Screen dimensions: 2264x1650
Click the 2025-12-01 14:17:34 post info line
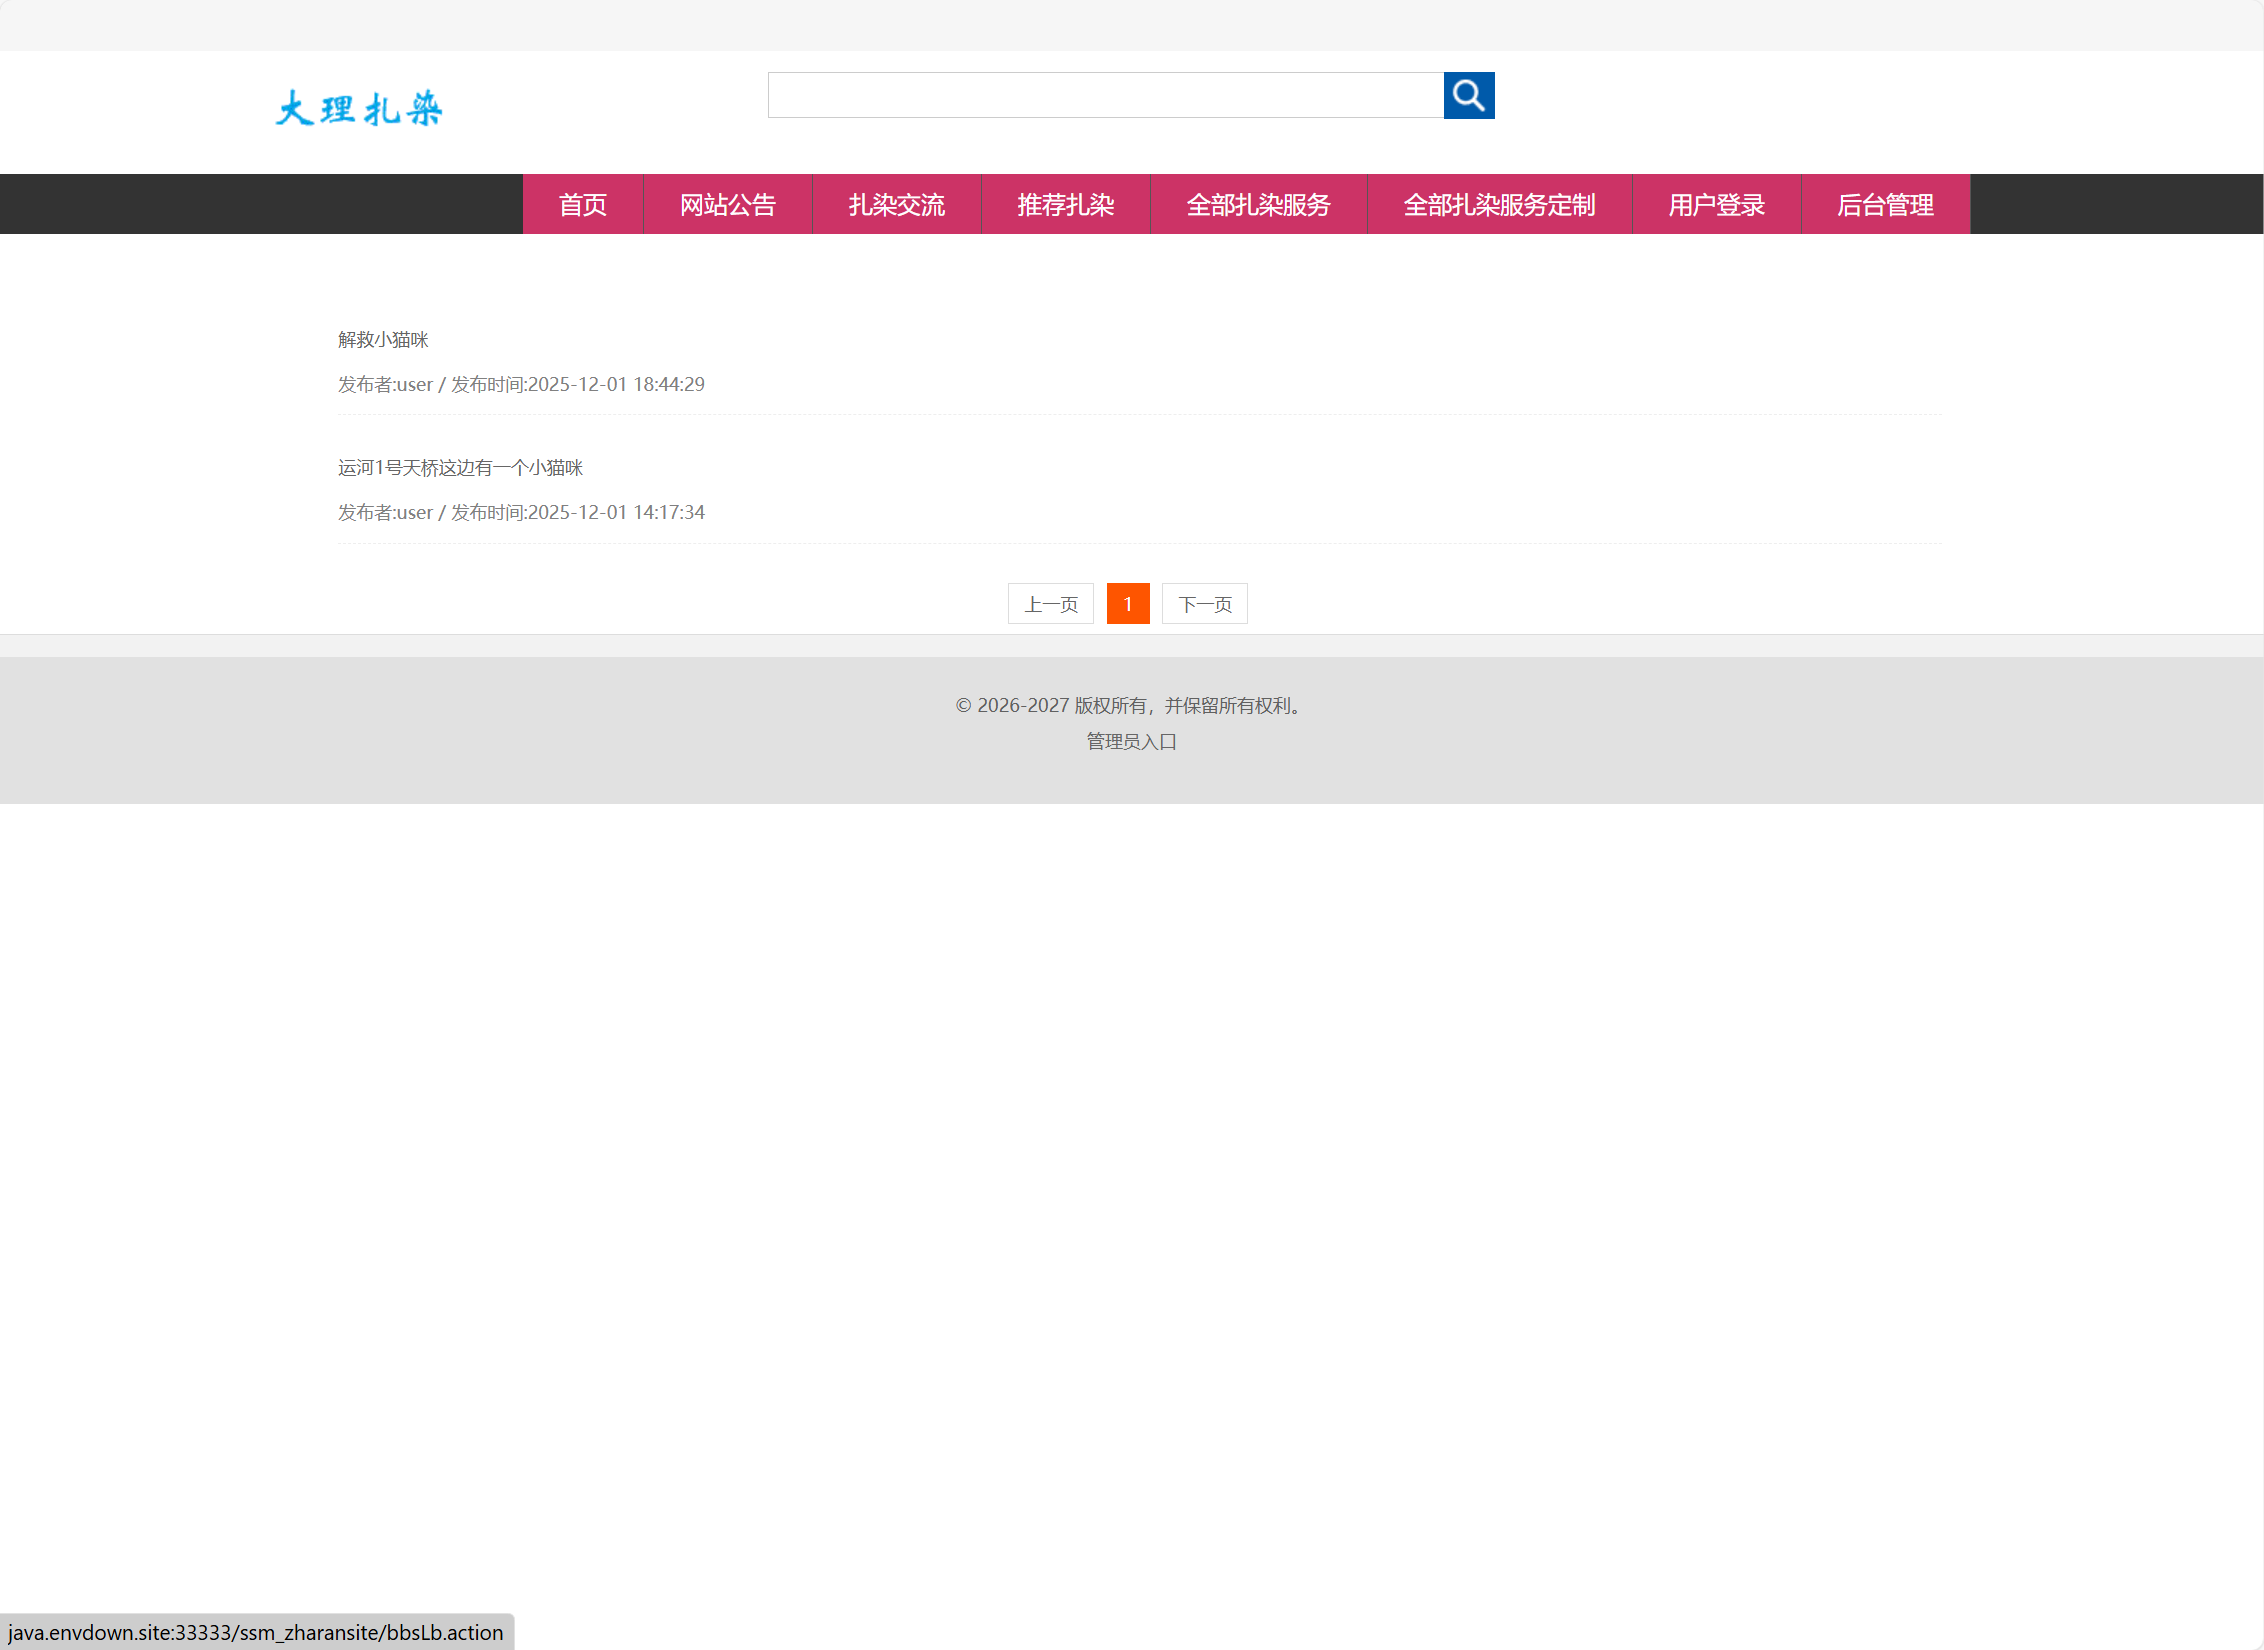click(x=521, y=513)
